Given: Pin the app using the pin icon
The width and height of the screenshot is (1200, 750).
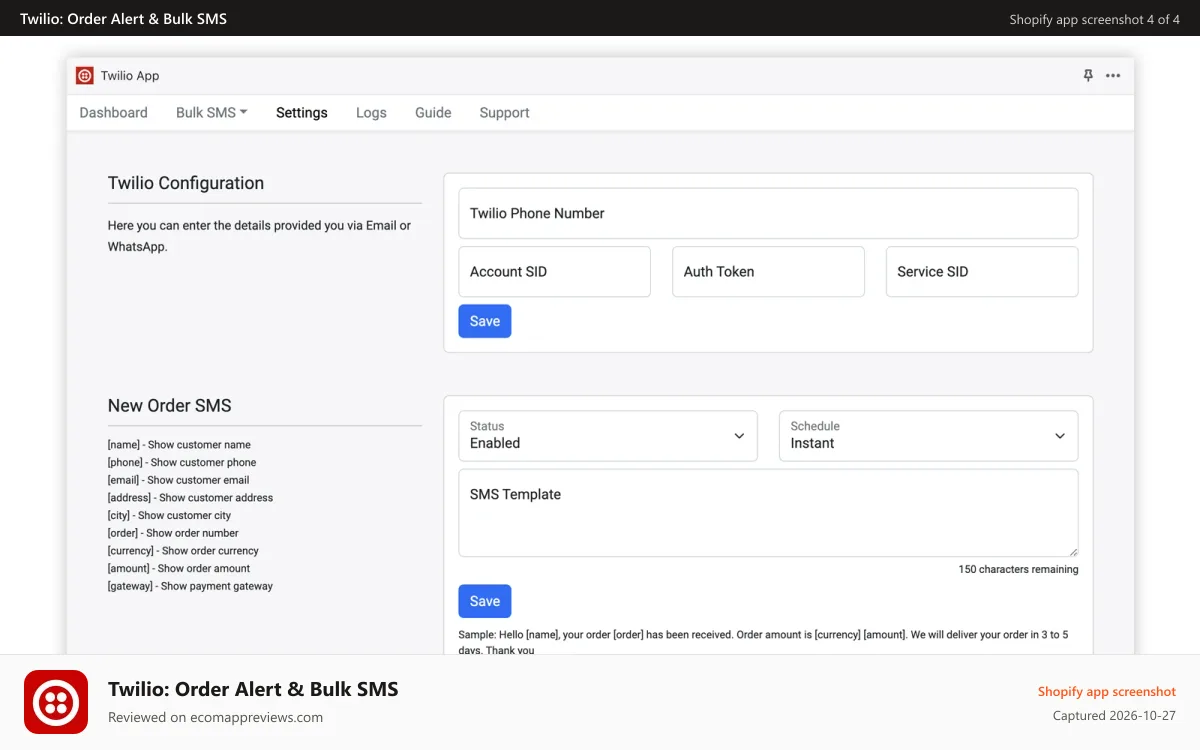Looking at the screenshot, I should [1088, 76].
